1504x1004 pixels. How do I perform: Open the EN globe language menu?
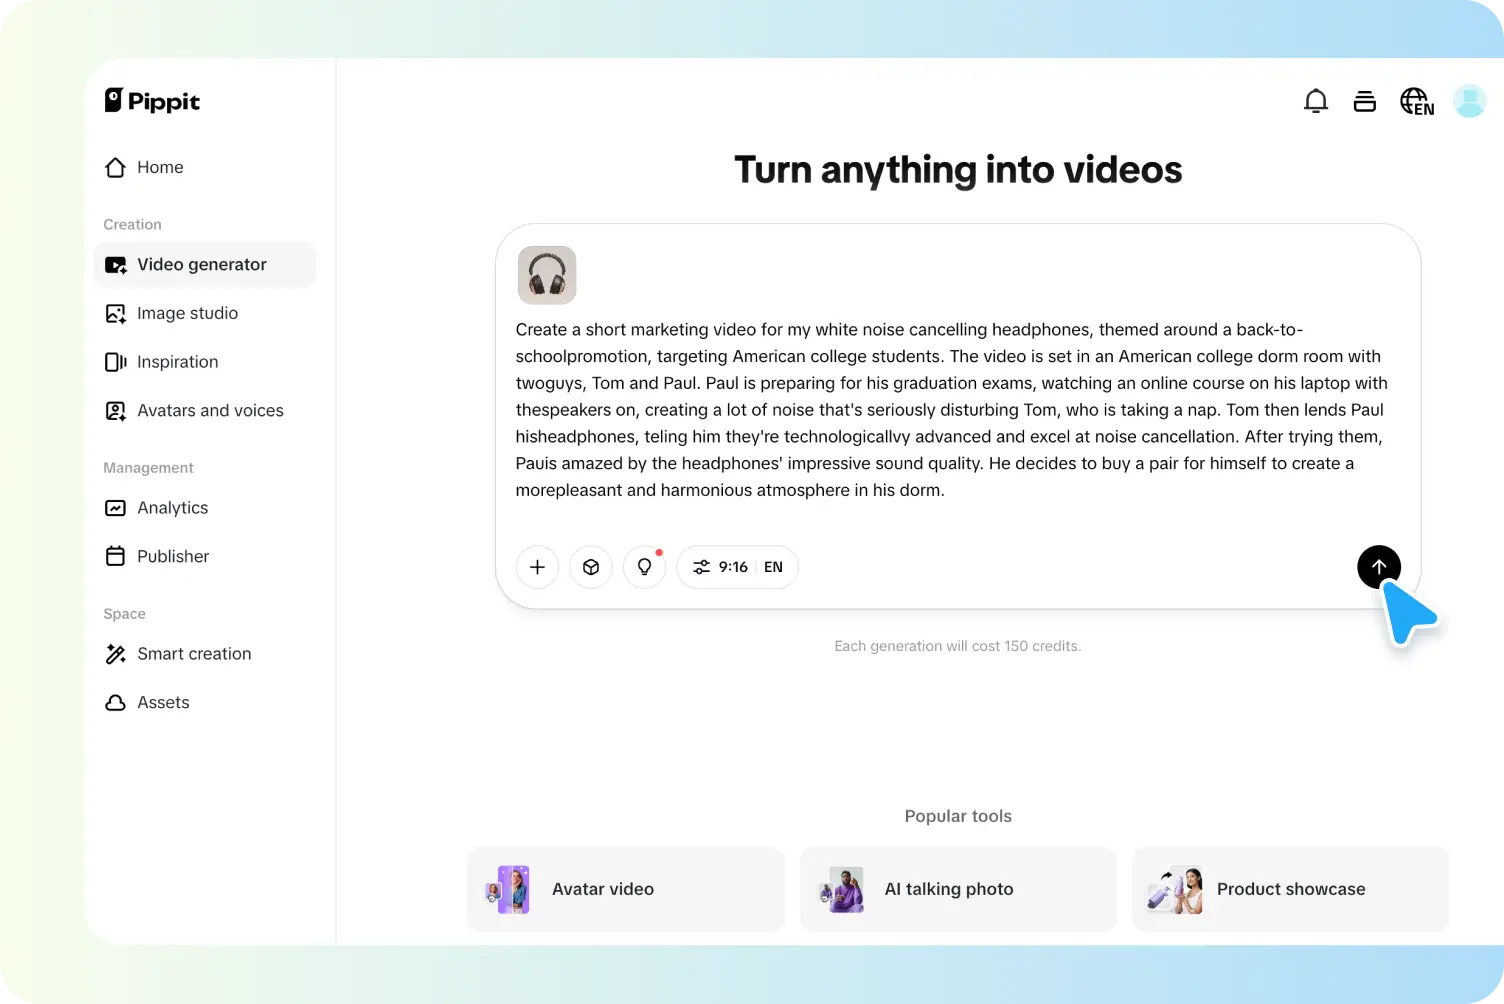click(x=1416, y=100)
